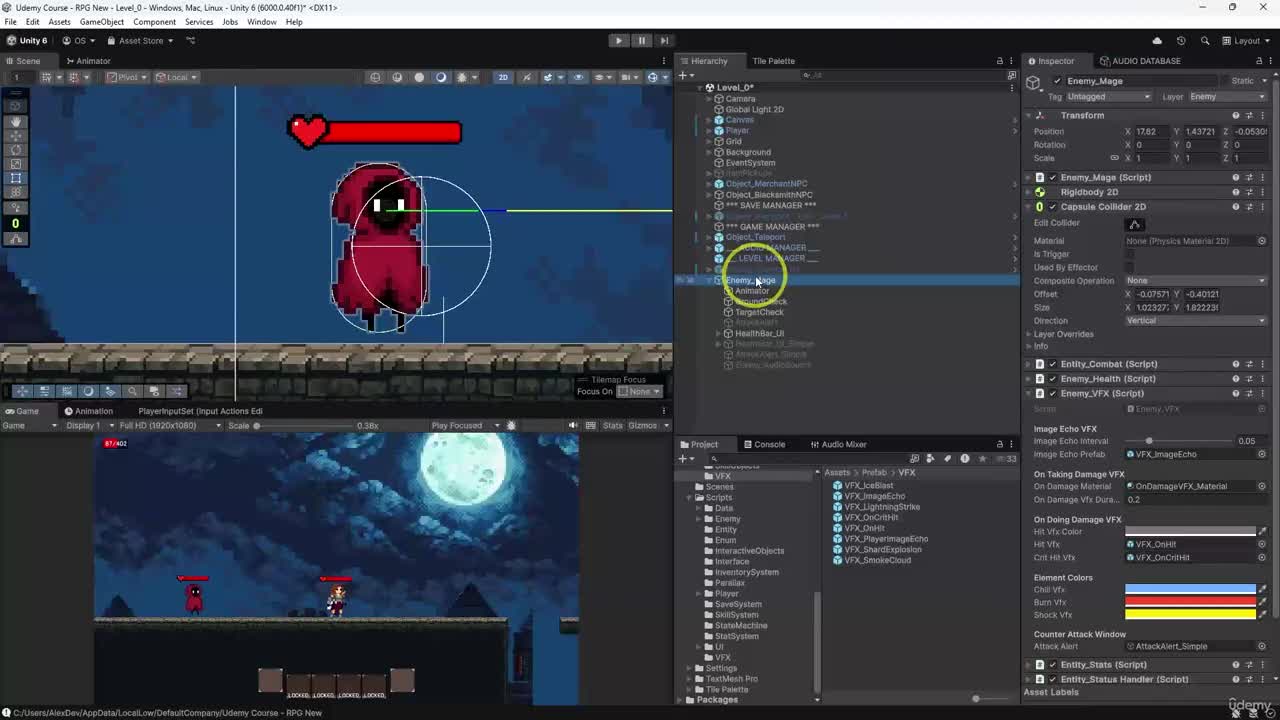Select the VFX_IceBlast prefab asset
Viewport: 1280px width, 720px height.
click(868, 486)
